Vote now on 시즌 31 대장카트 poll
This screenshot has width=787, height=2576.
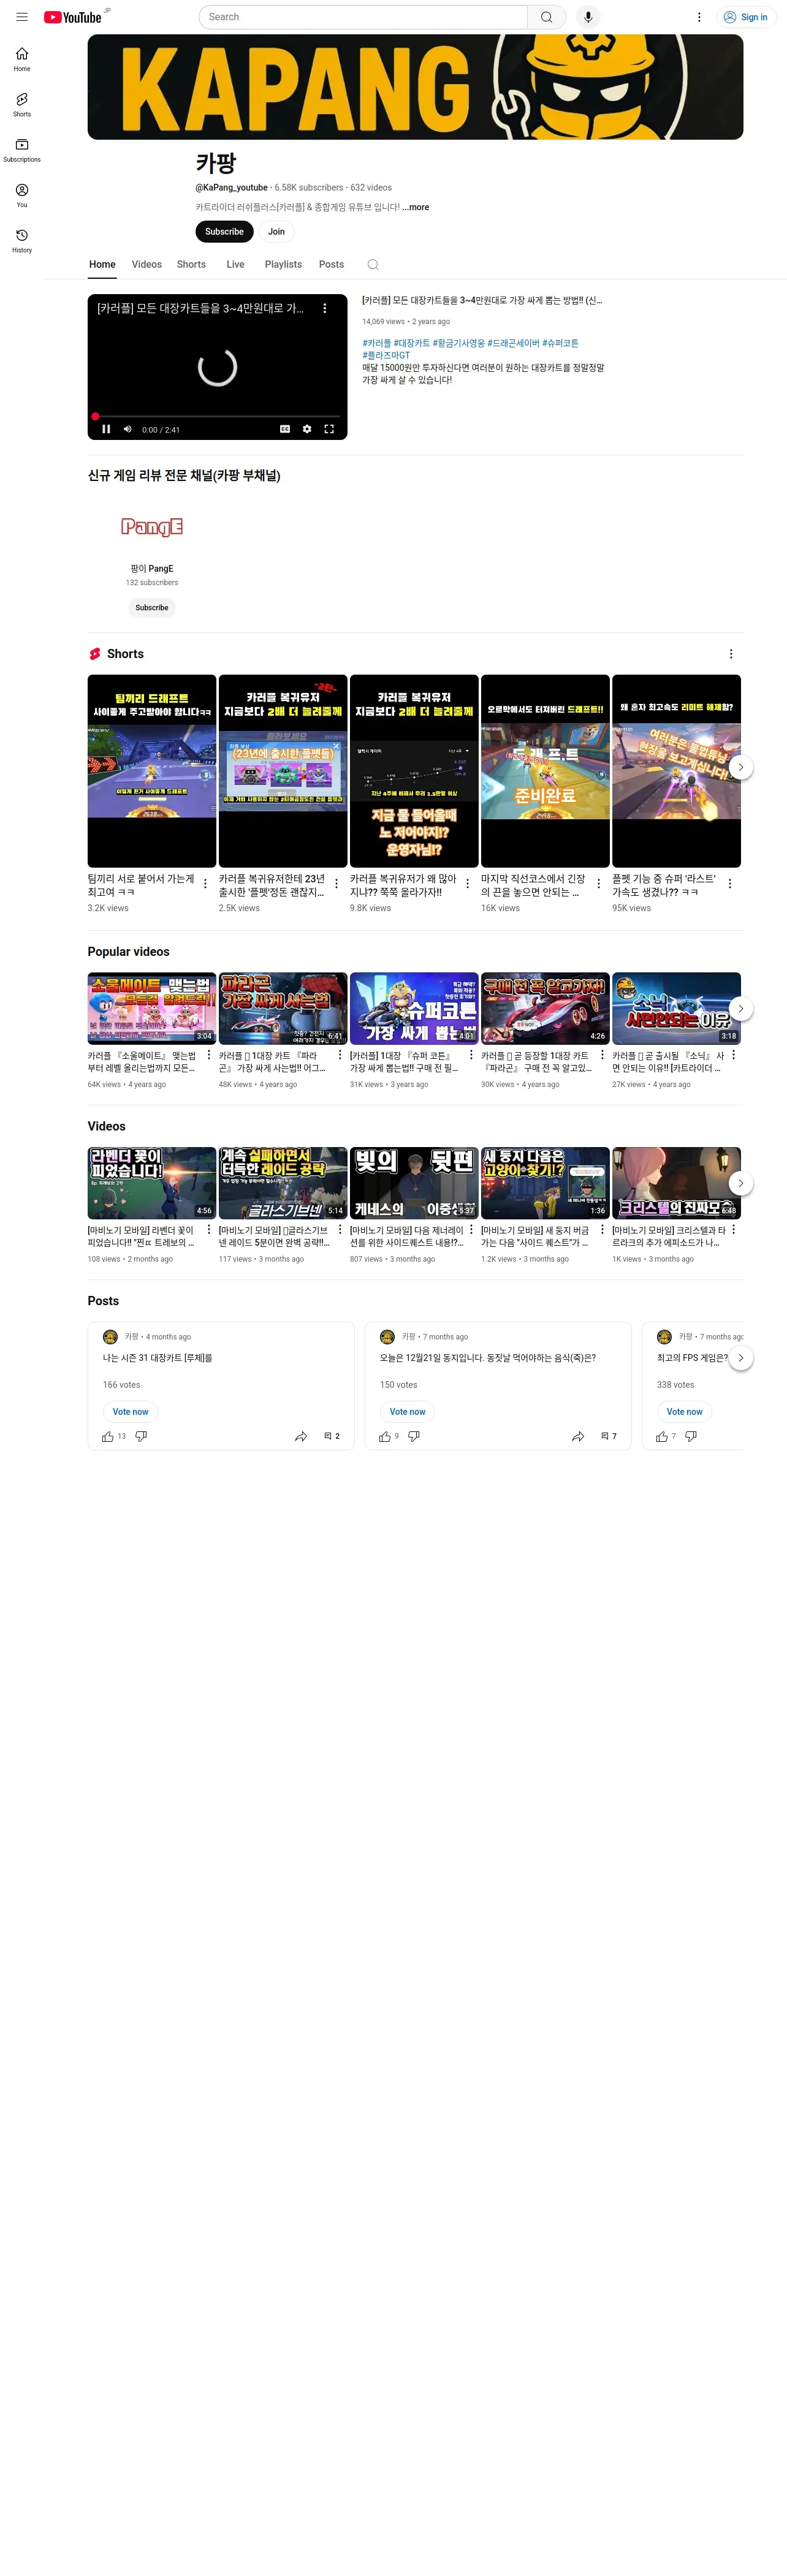pyautogui.click(x=130, y=1412)
